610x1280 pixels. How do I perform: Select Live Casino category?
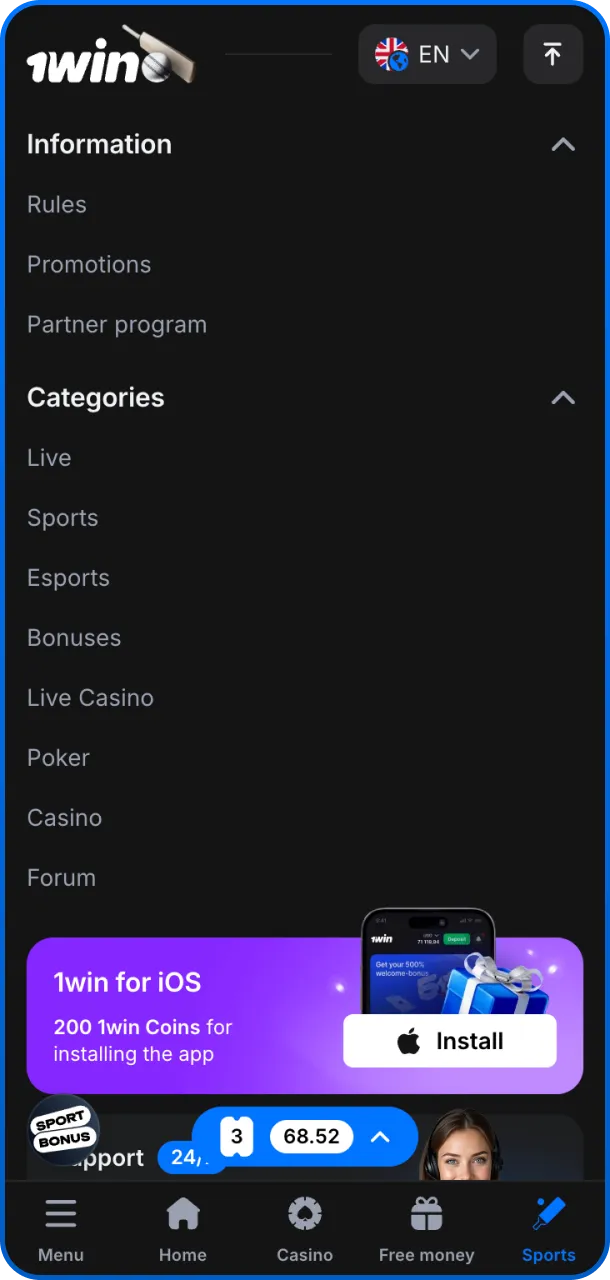tap(90, 698)
